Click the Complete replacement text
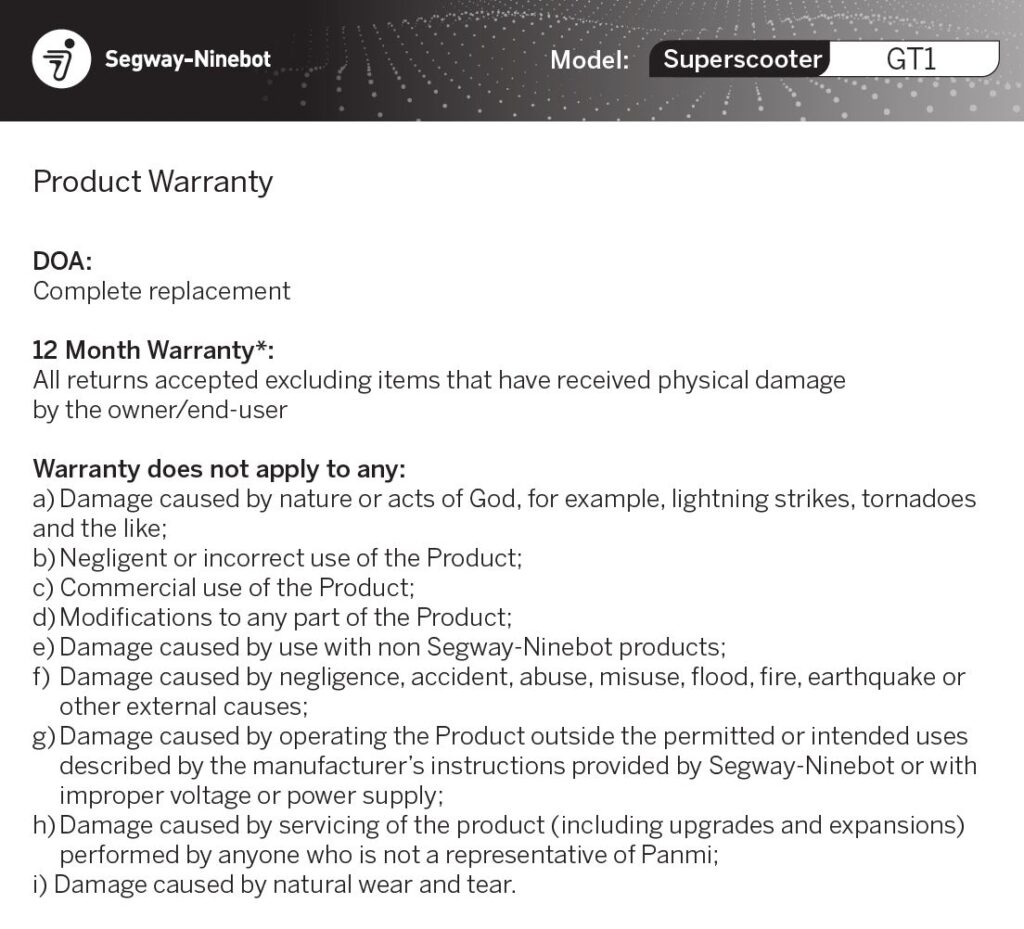 pos(161,291)
